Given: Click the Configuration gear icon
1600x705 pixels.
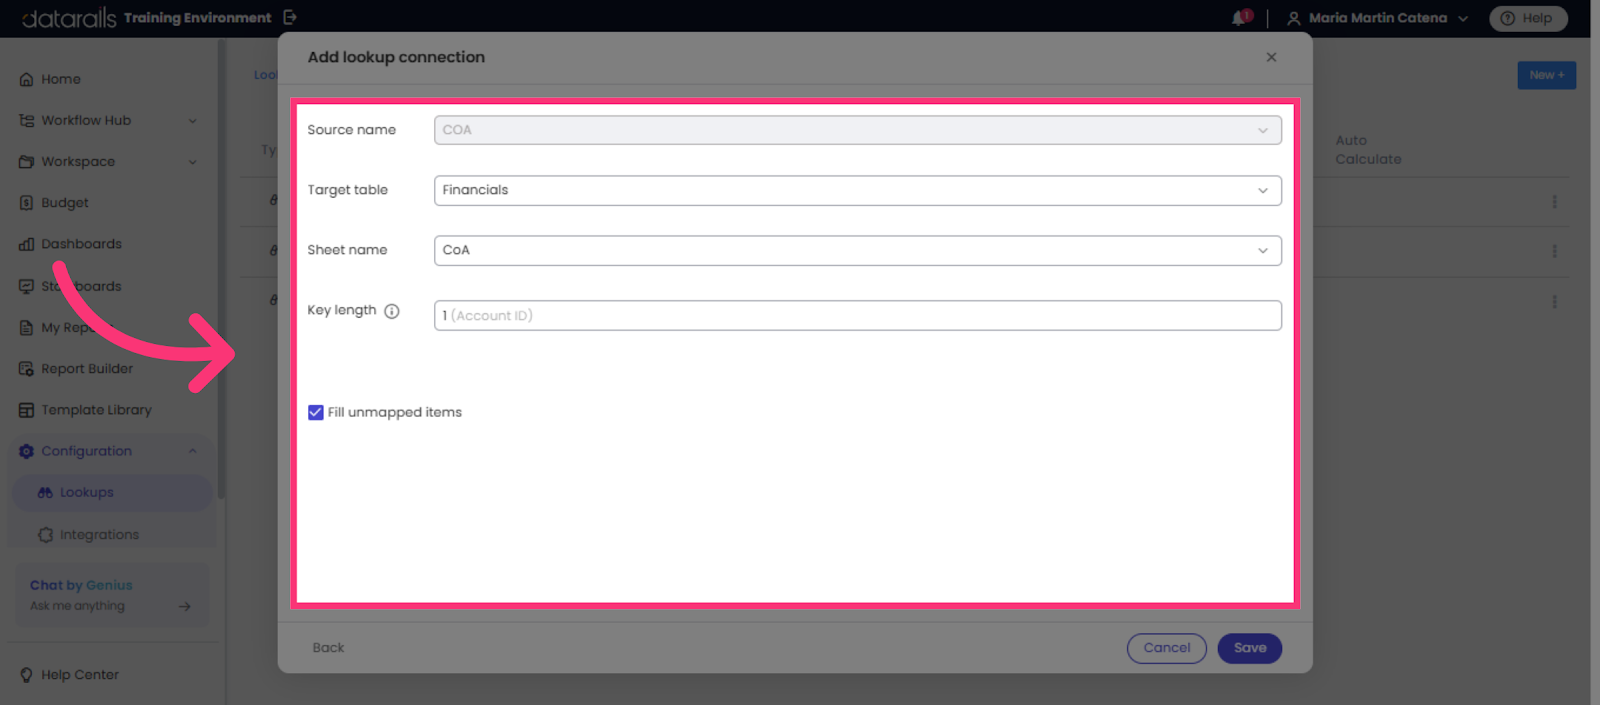Looking at the screenshot, I should tap(27, 451).
